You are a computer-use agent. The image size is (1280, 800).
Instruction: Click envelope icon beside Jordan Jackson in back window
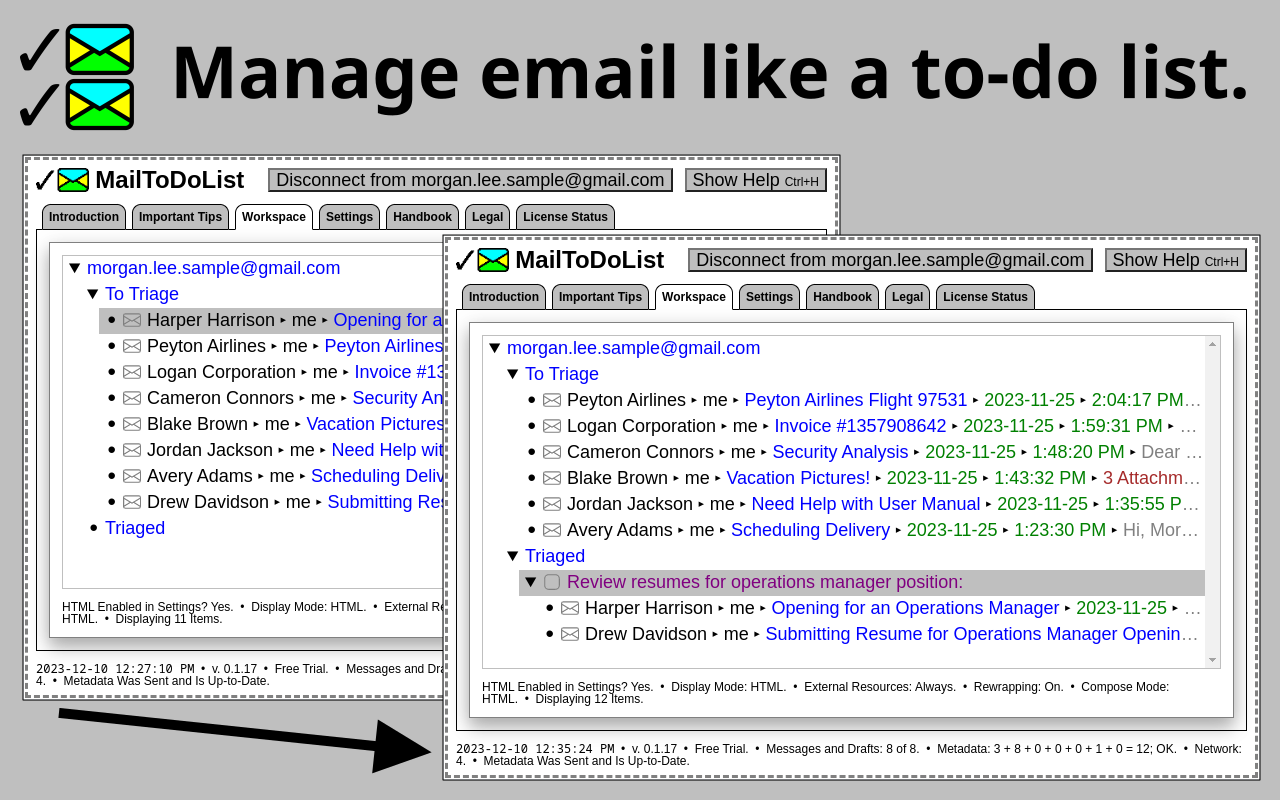132,450
